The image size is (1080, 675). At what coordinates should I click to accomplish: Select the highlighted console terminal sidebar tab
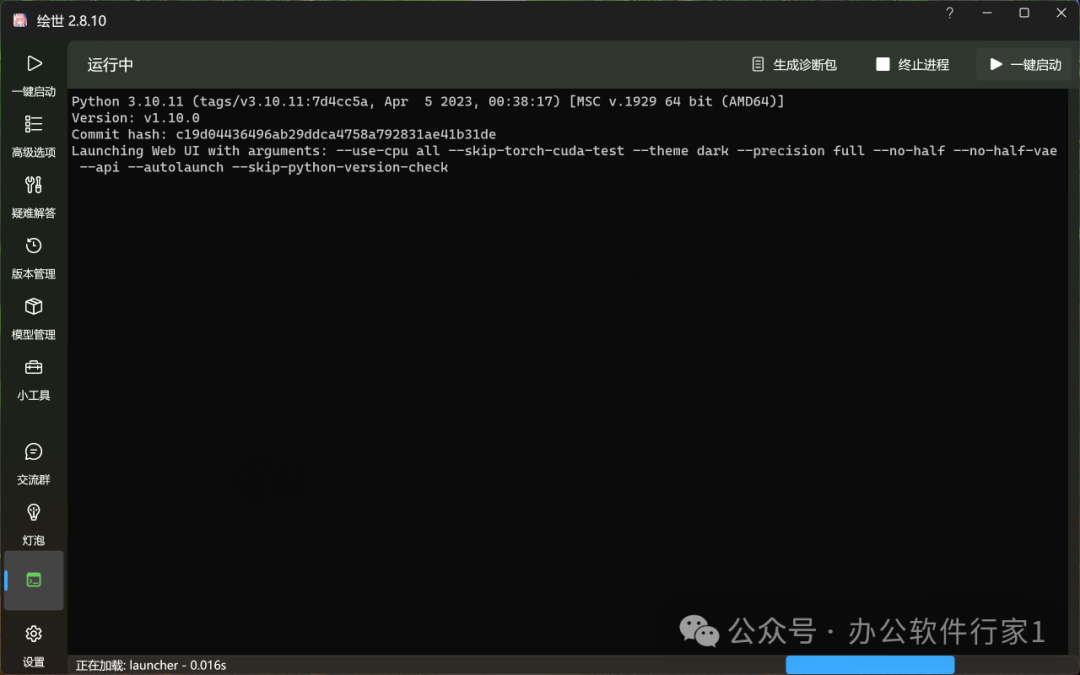[34, 580]
